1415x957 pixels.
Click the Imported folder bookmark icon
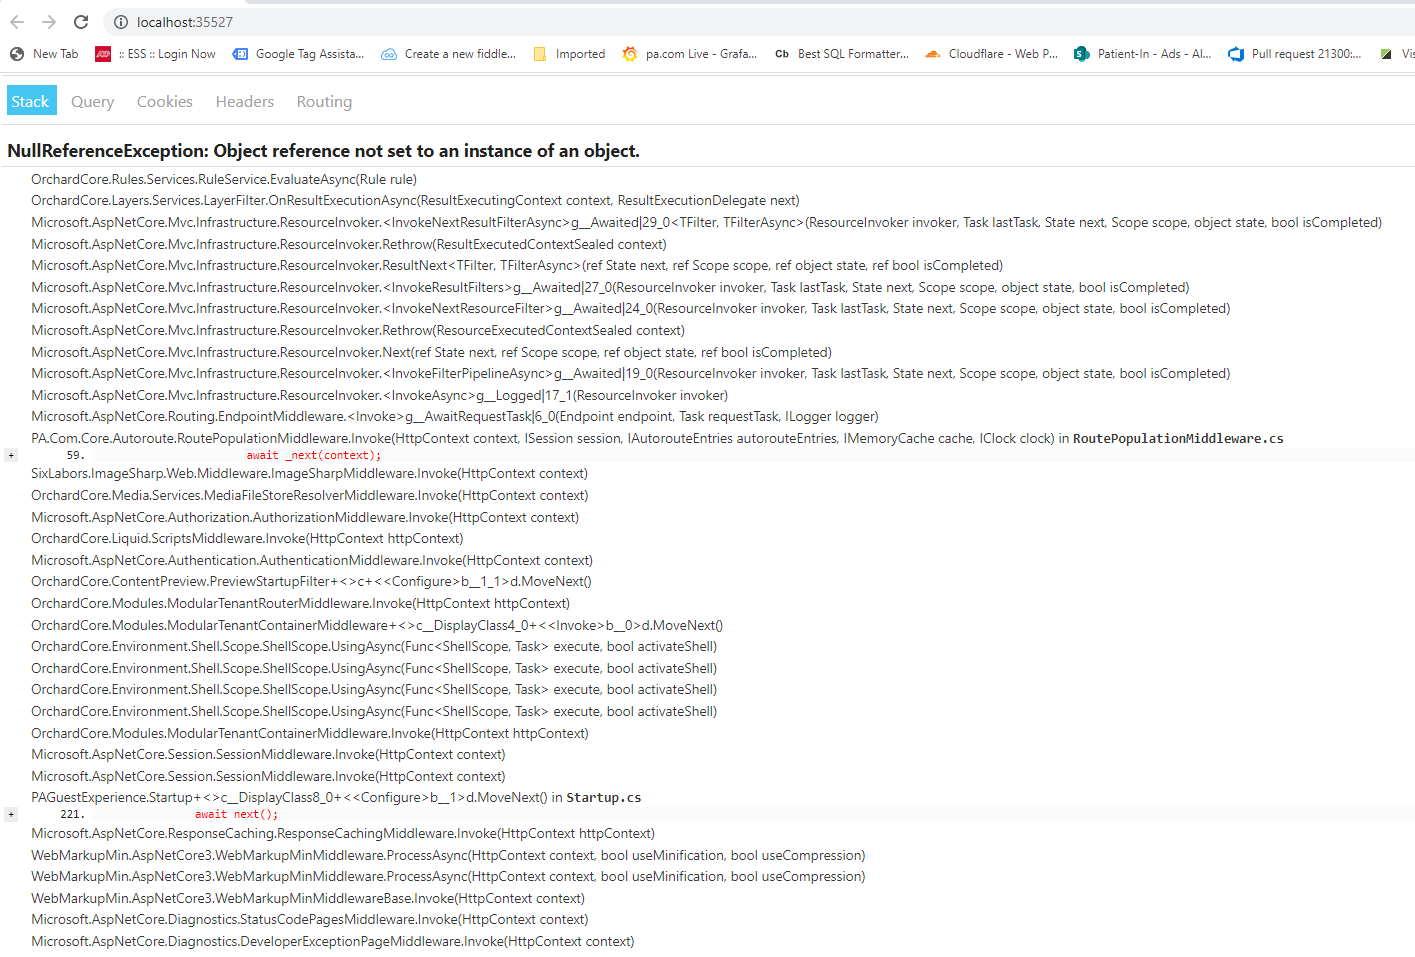point(540,54)
